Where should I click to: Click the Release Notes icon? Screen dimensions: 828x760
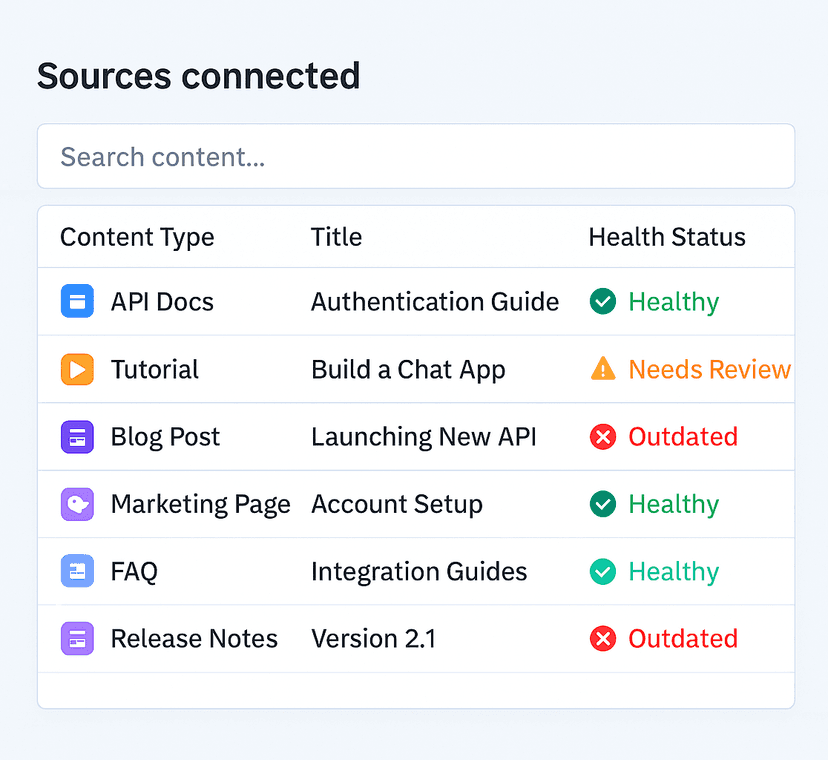coord(77,638)
